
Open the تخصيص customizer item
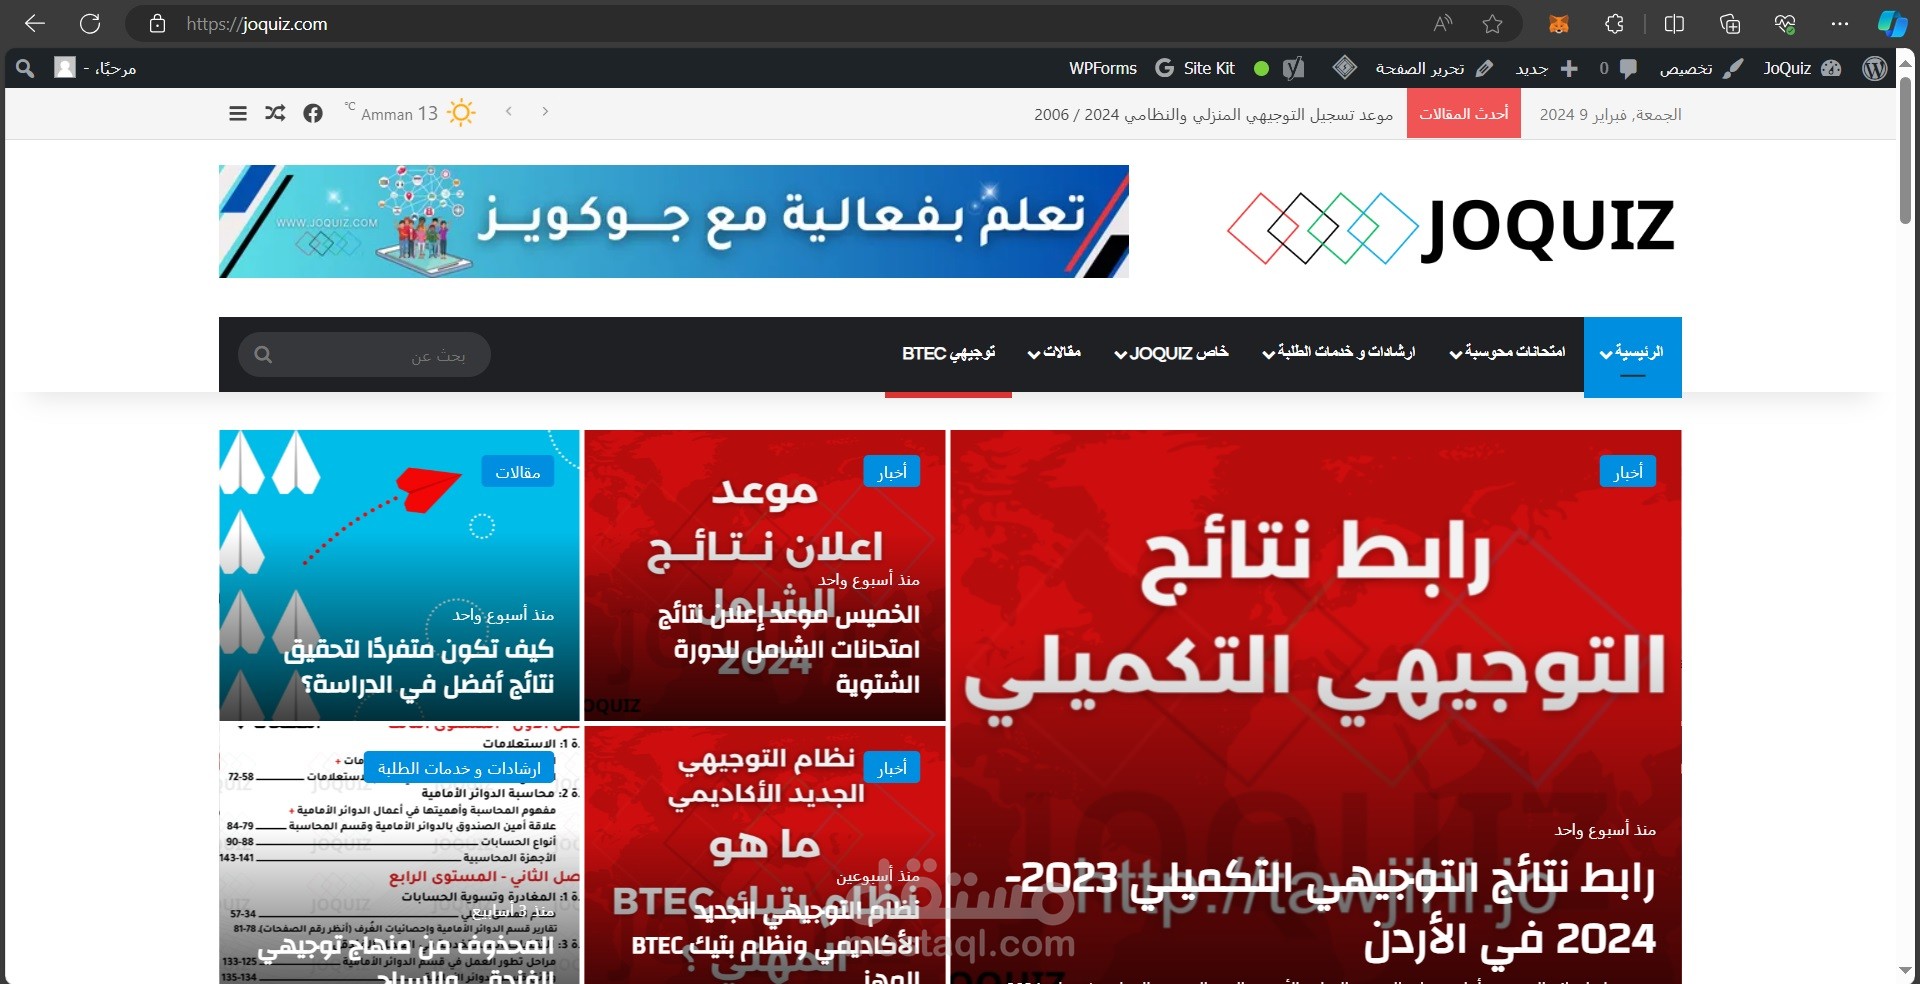[x=1702, y=68]
